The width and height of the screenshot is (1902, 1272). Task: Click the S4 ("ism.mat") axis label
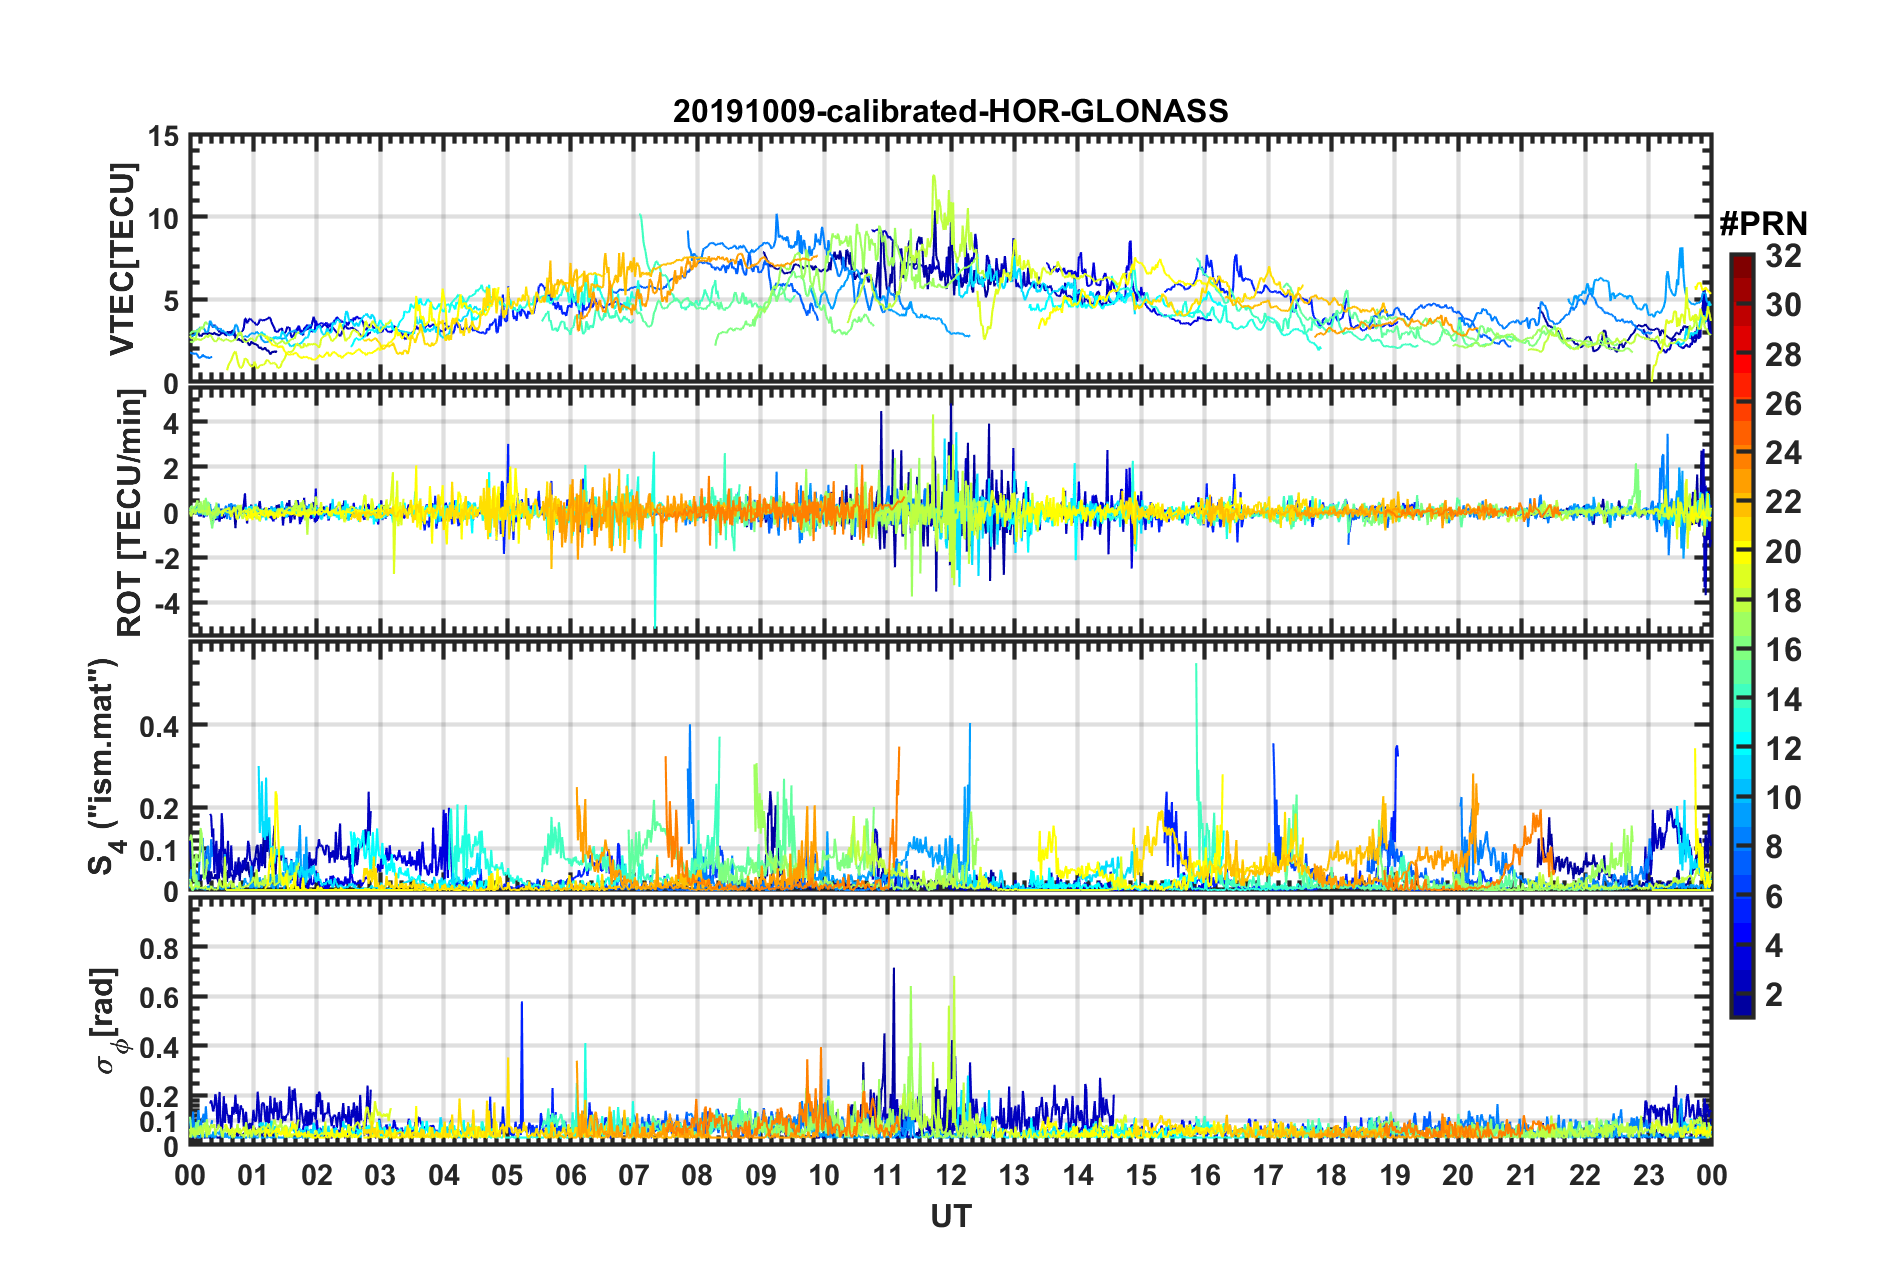[x=103, y=766]
